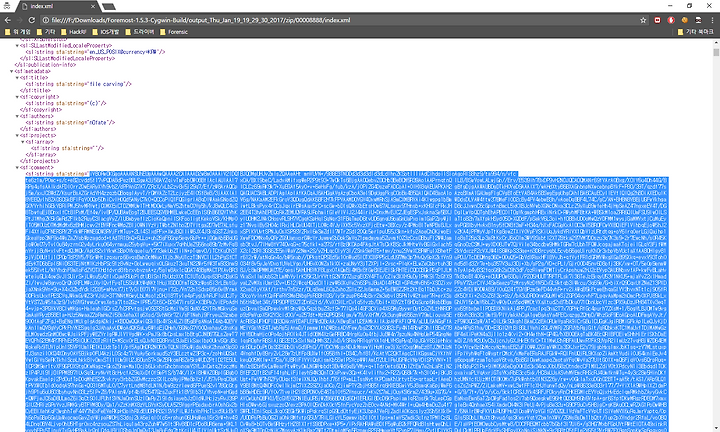Collapse the sf:title node
This screenshot has width=720, height=432.
tap(17, 78)
